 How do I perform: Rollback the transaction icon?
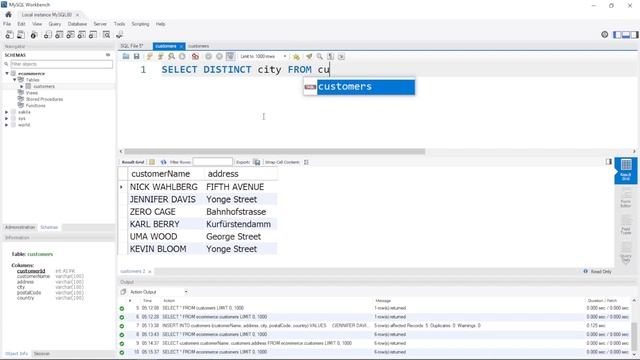220,56
